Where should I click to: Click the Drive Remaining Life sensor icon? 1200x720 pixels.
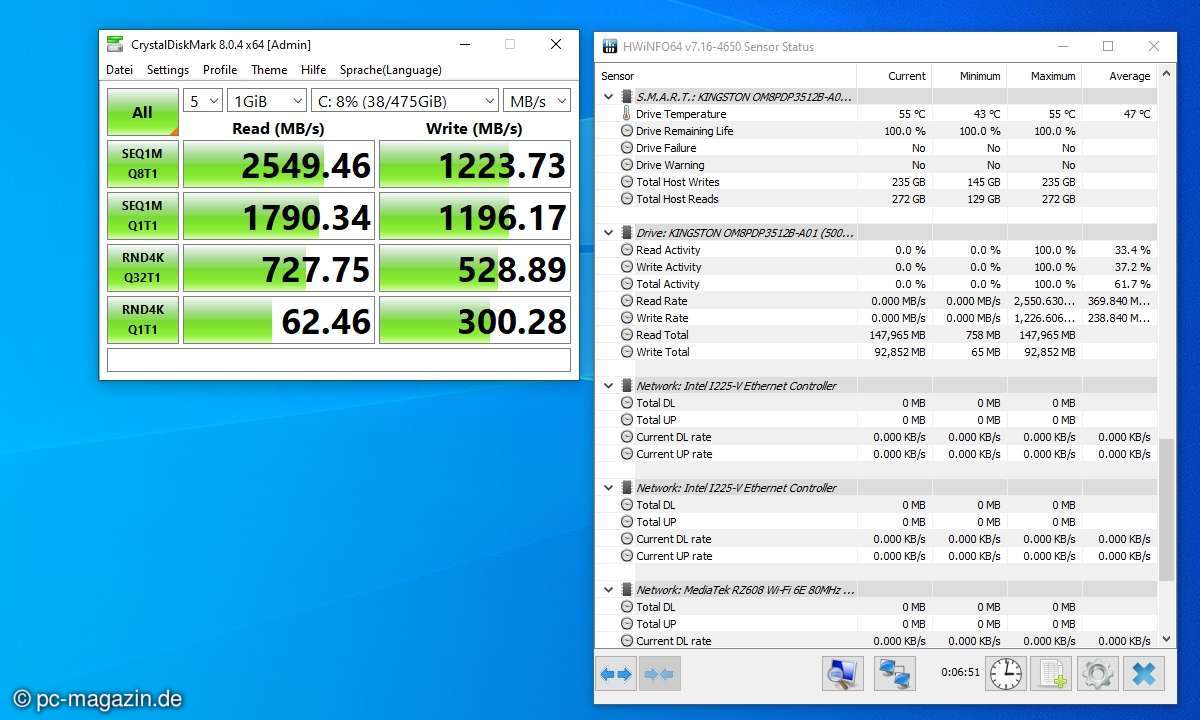[x=627, y=131]
